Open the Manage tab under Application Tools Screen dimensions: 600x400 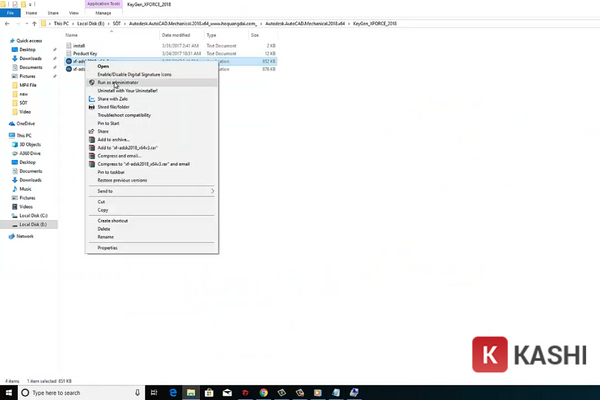click(103, 13)
